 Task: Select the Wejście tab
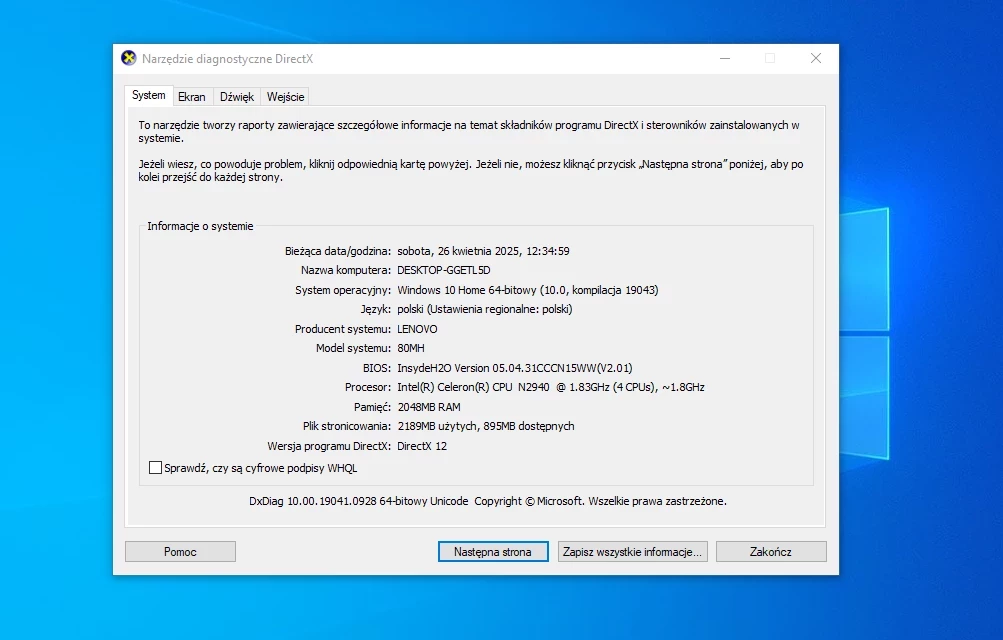pos(285,97)
